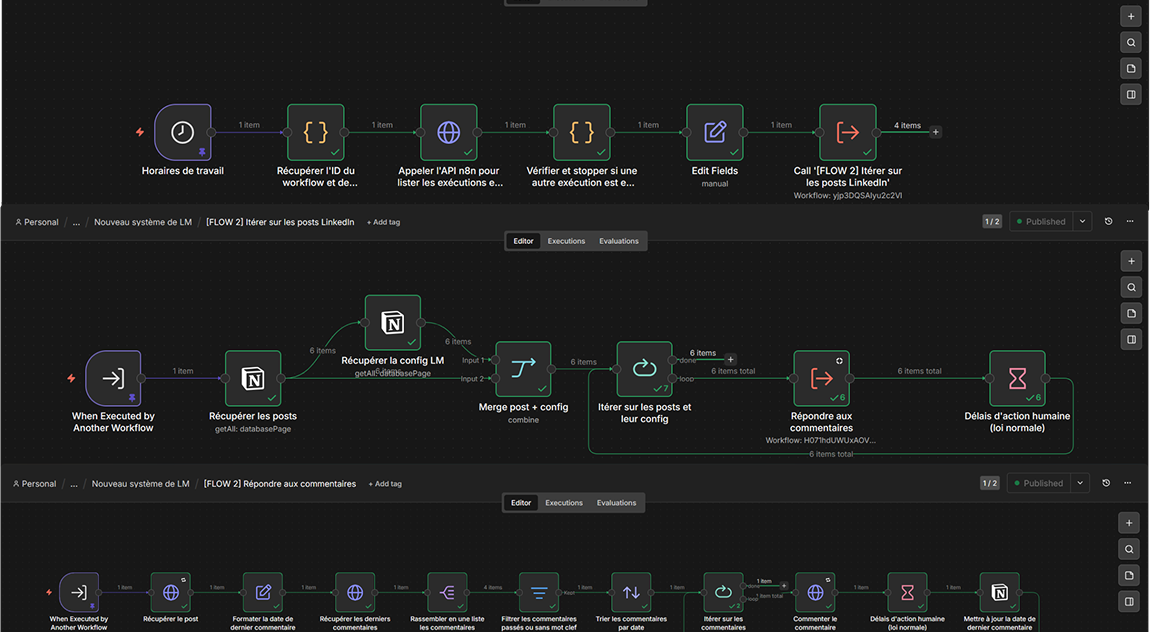Open the 'Edit Fields' node
Viewport: 1150px width, 632px height.
pos(714,132)
